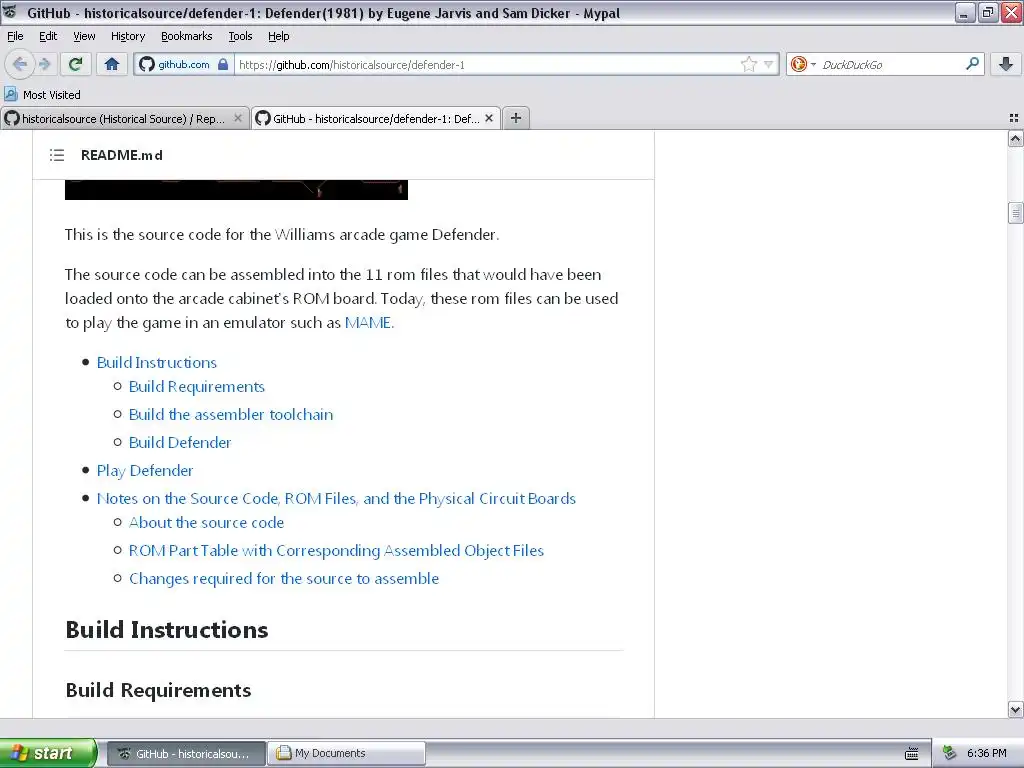Click the scrollbar down arrow

tap(1015, 709)
